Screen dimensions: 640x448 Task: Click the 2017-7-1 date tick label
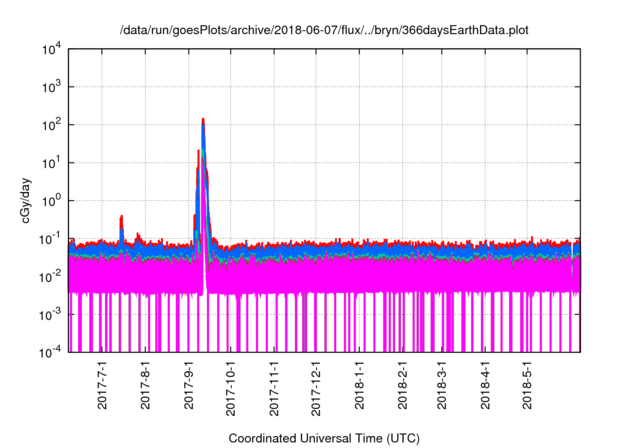102,385
